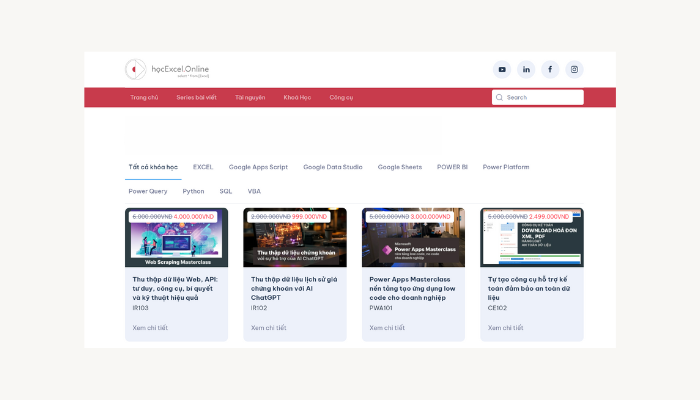Focus the Search input field

click(538, 97)
